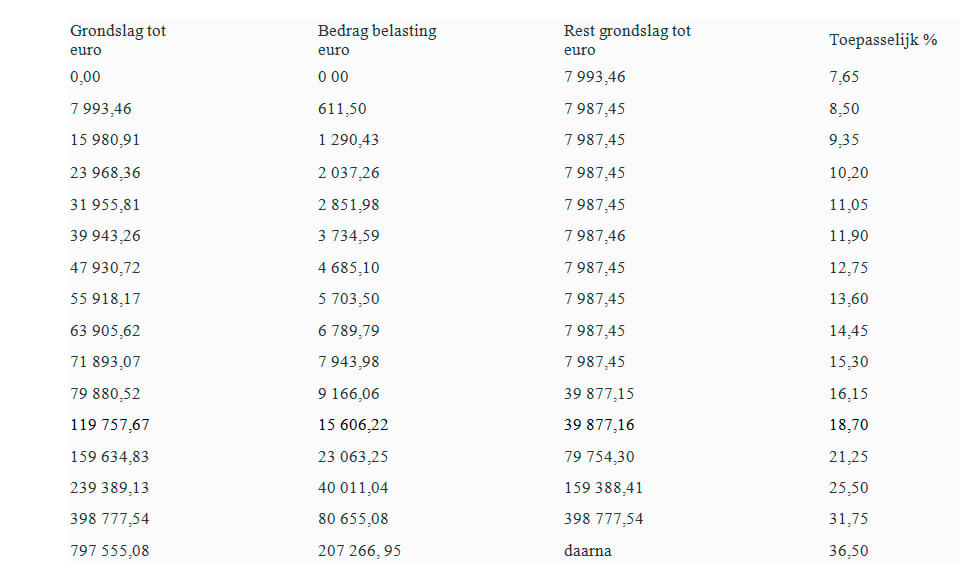
Task: Select the "Toepasselijk %" column header
Action: tap(883, 41)
